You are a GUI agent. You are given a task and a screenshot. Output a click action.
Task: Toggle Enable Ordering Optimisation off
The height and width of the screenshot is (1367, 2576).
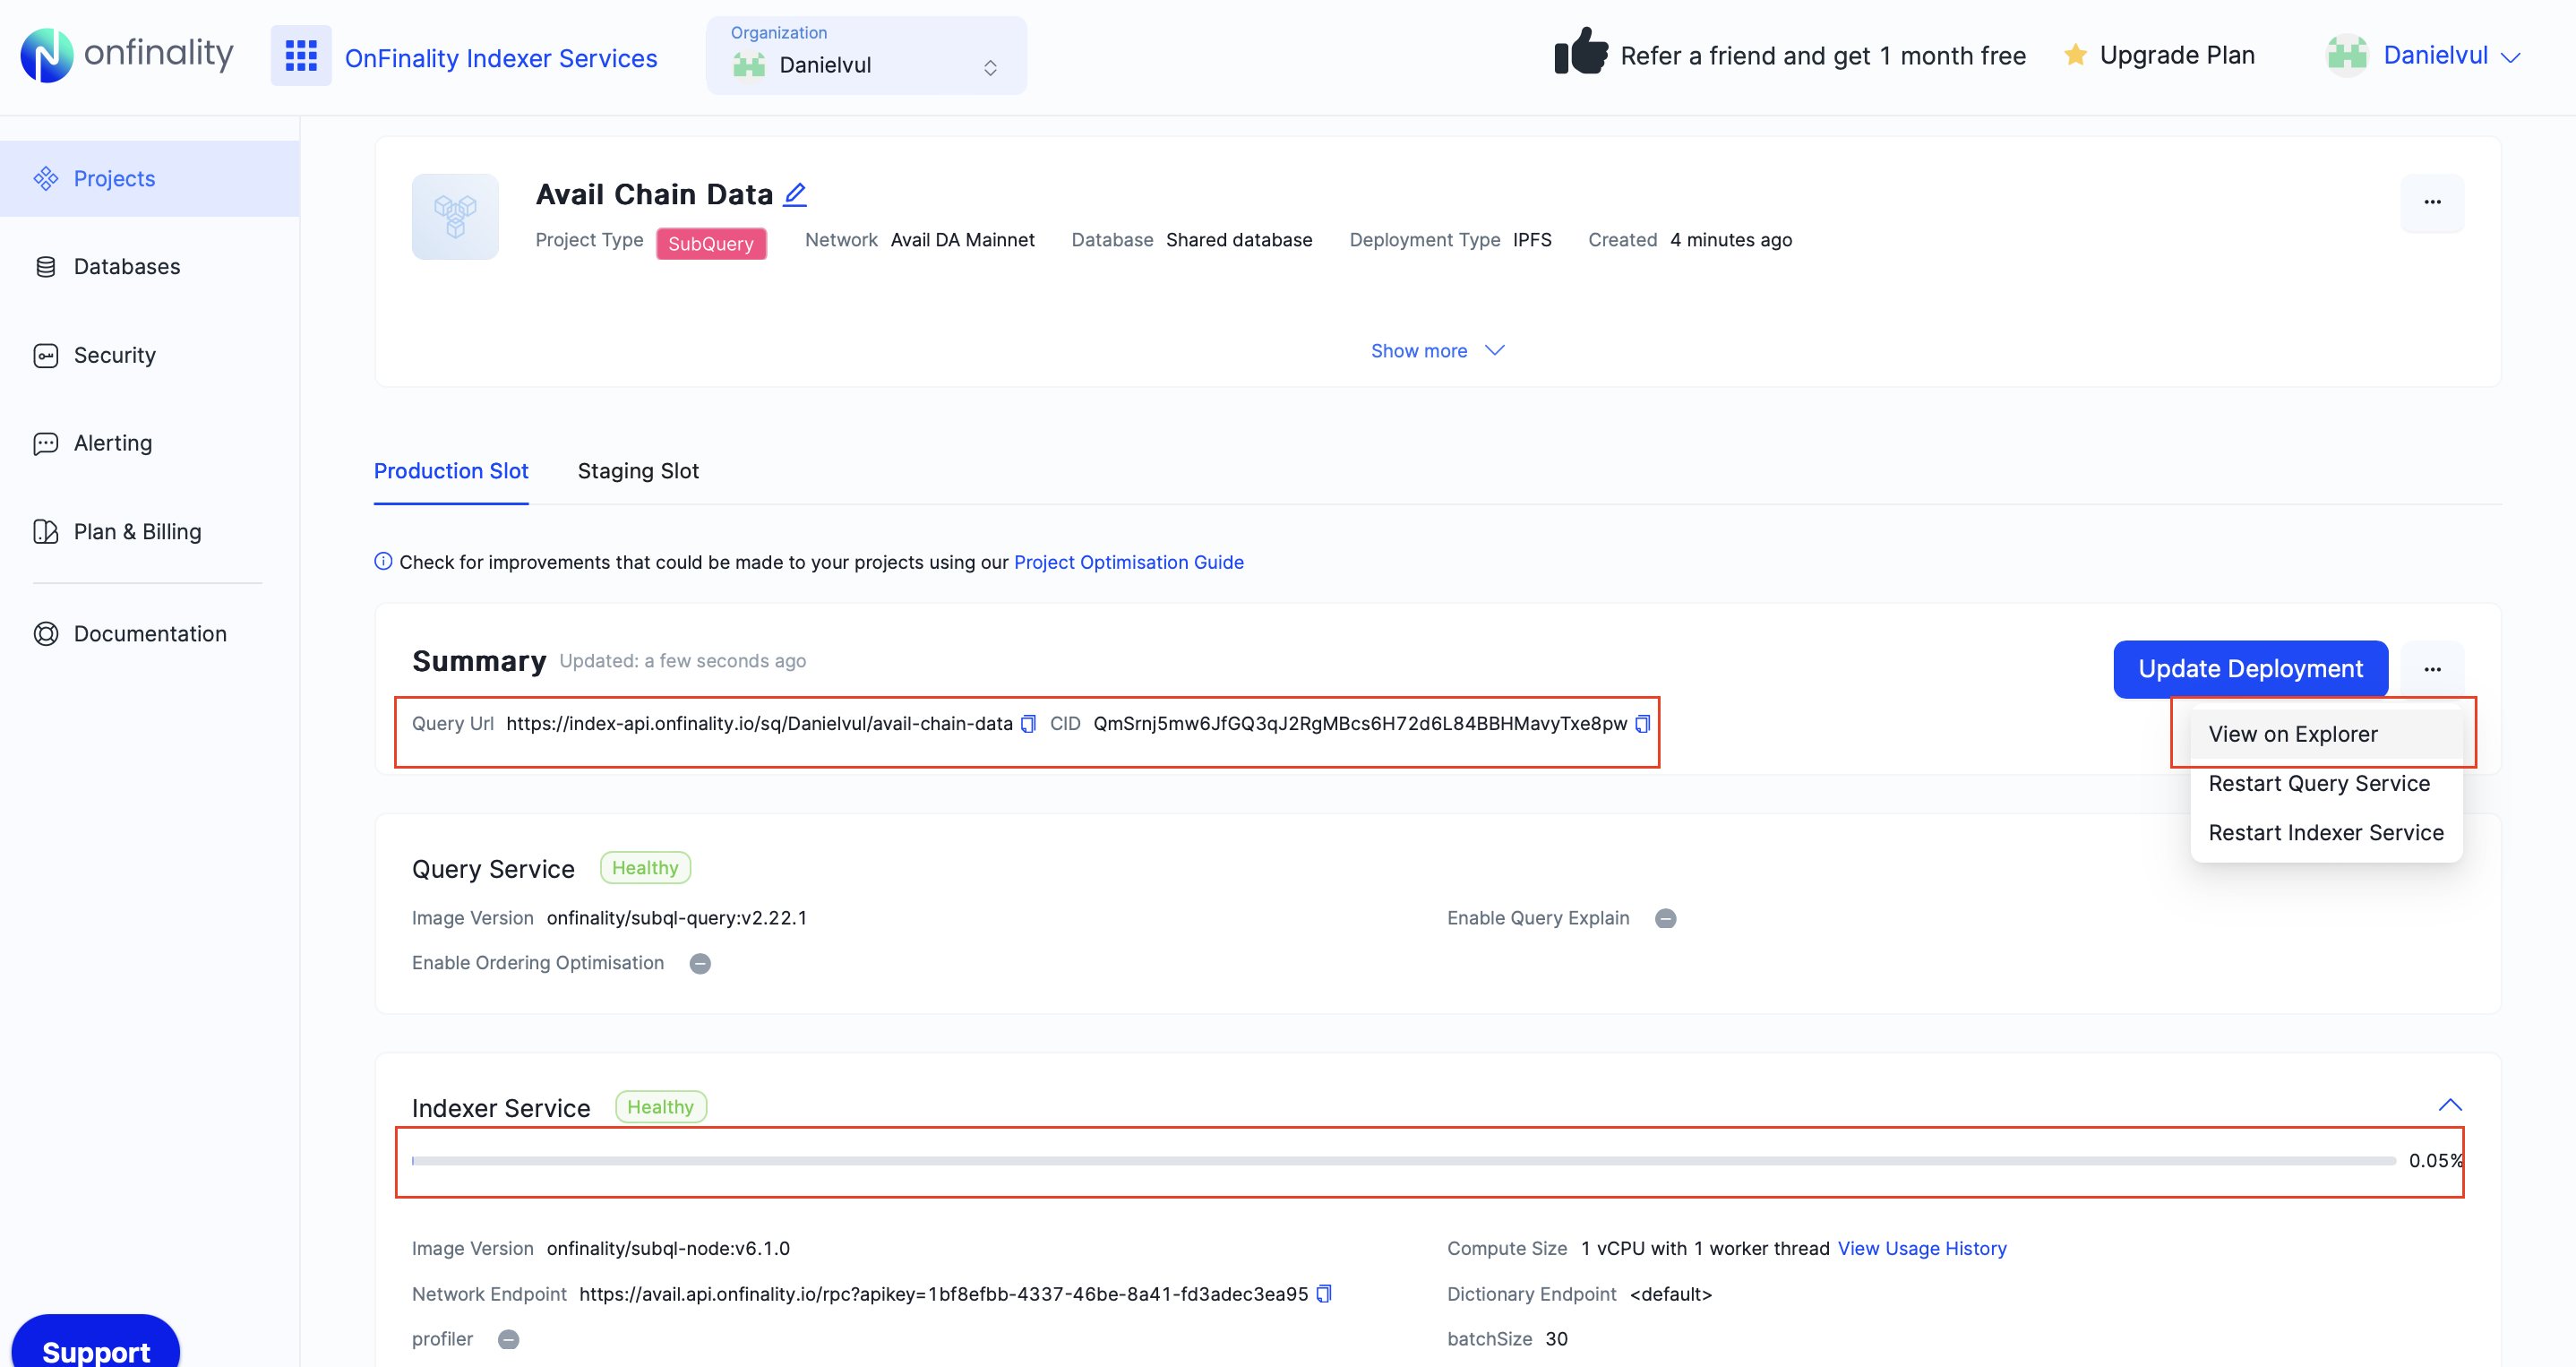pos(700,963)
